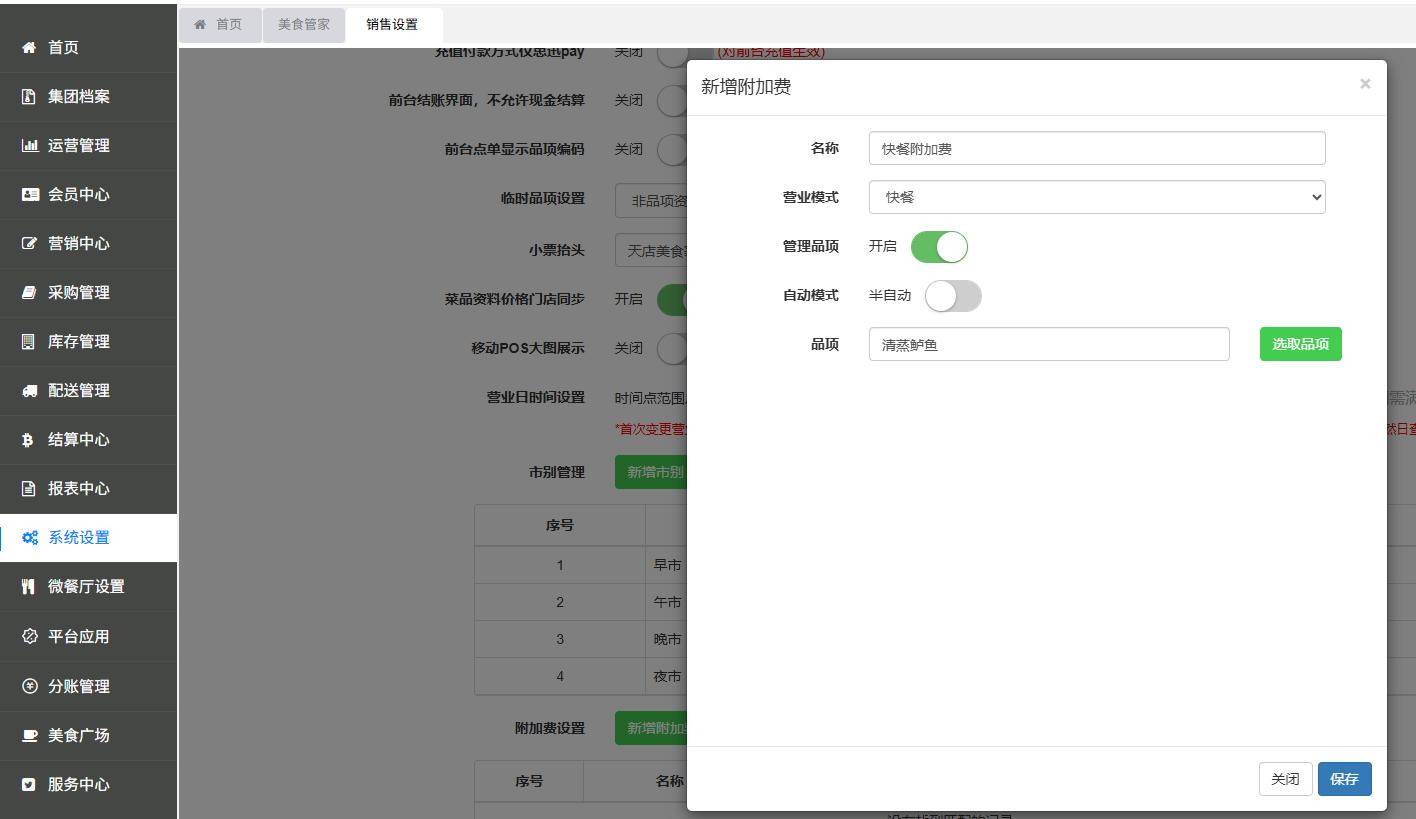Click the 美食广场 coffee cup icon
The image size is (1416, 819).
click(x=30, y=735)
